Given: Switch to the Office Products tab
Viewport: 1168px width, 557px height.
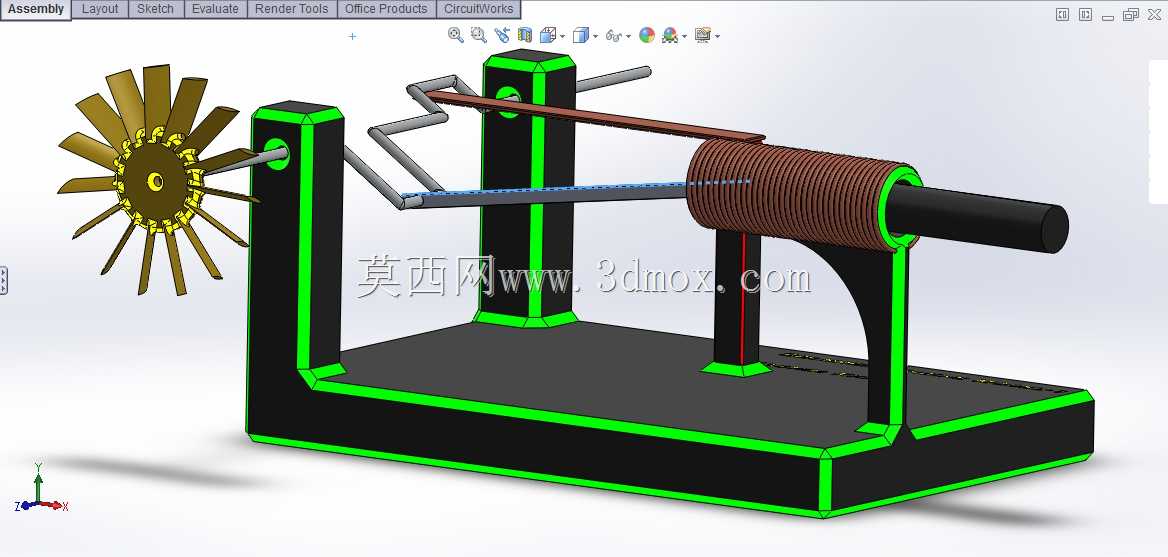Looking at the screenshot, I should (387, 9).
